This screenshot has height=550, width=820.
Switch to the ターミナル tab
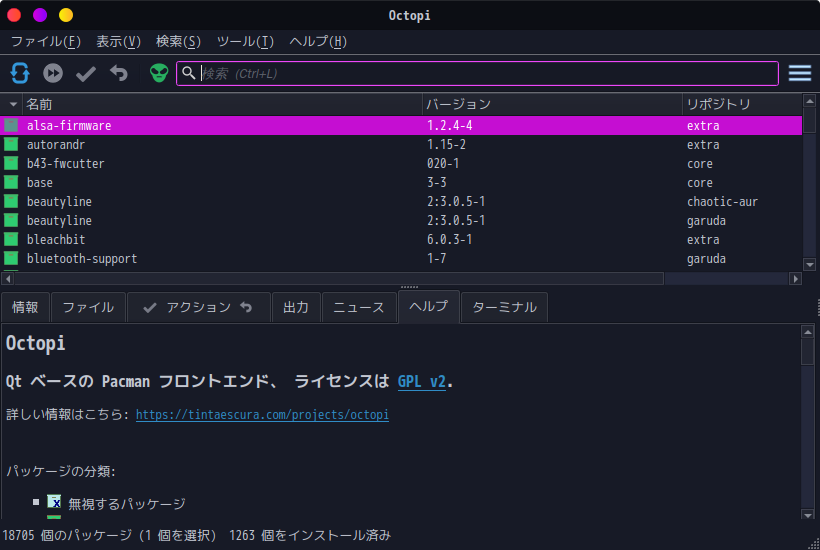pos(505,307)
